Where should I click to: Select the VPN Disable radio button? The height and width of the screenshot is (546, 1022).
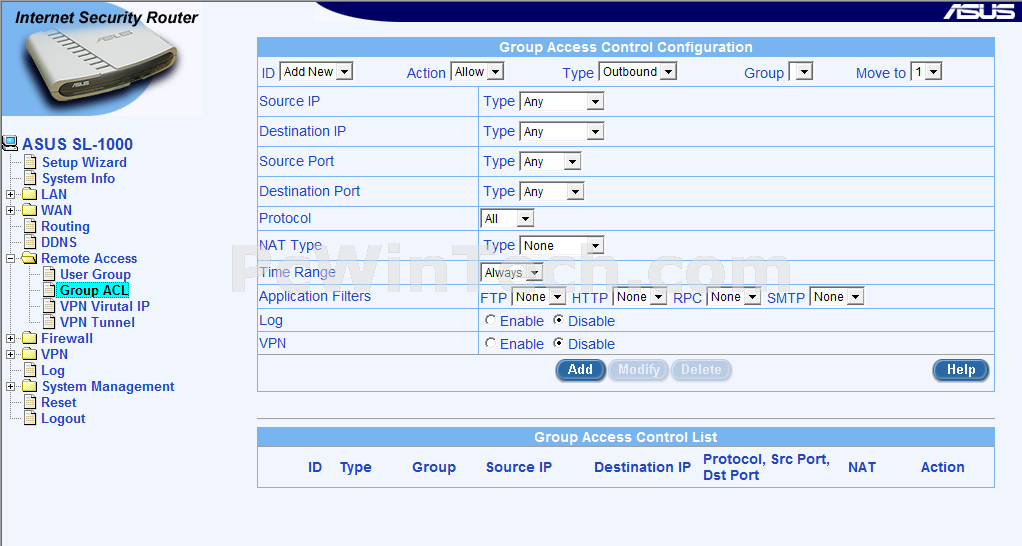coord(558,343)
